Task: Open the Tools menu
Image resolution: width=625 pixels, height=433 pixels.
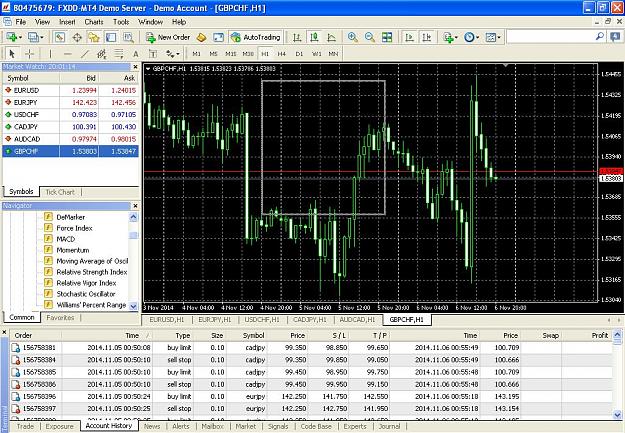Action: click(121, 22)
